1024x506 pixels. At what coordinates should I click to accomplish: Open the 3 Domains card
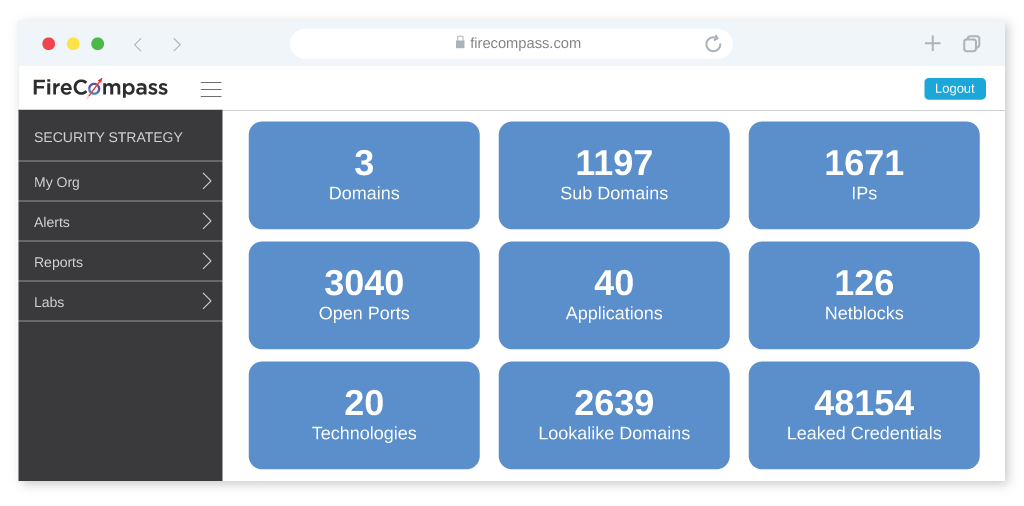tap(364, 175)
